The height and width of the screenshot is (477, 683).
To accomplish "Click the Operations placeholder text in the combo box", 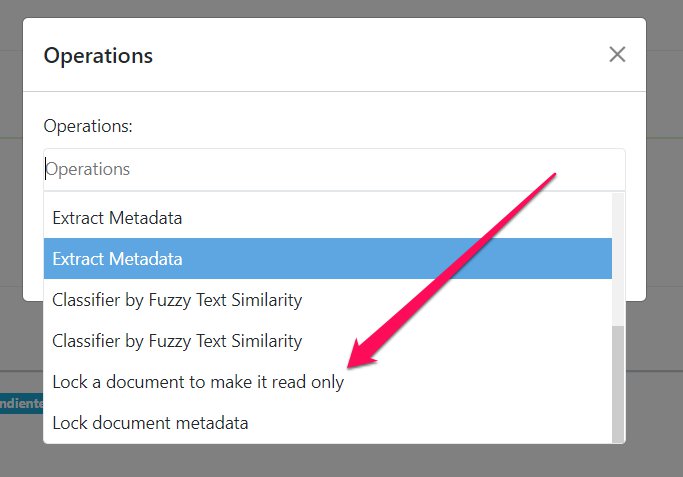I will 88,169.
